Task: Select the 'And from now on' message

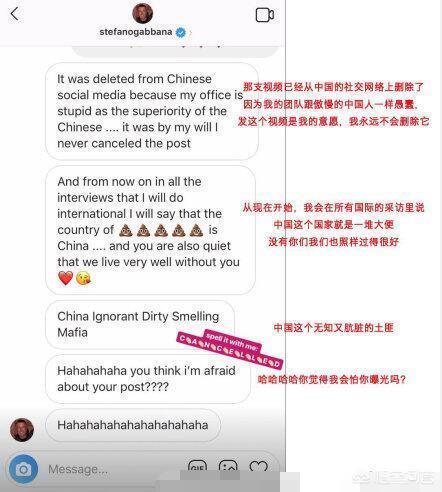Action: (x=150, y=230)
